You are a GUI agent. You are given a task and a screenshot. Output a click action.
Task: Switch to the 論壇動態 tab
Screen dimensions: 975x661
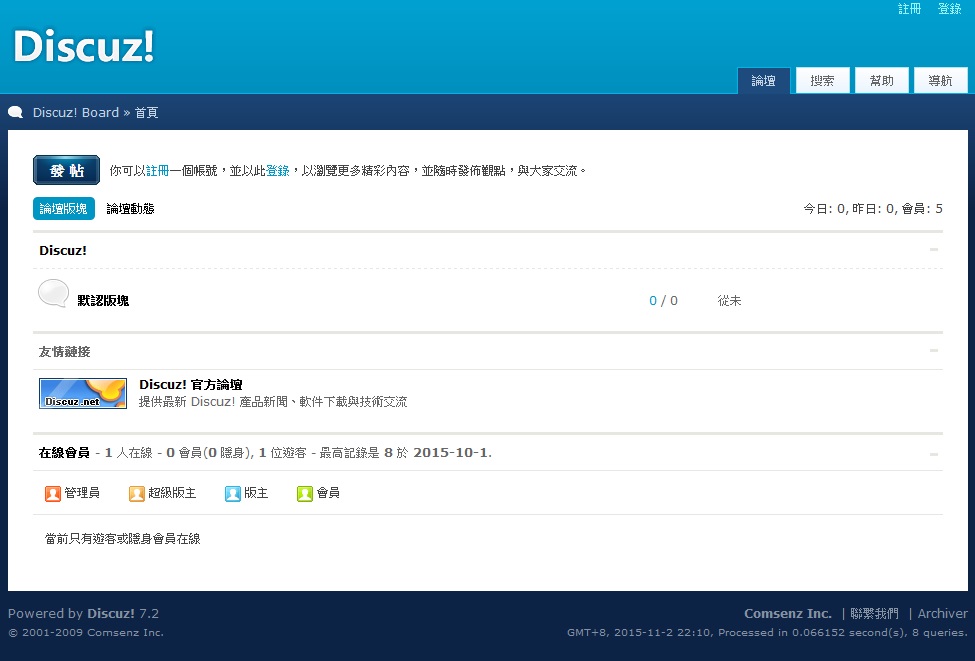coord(130,208)
